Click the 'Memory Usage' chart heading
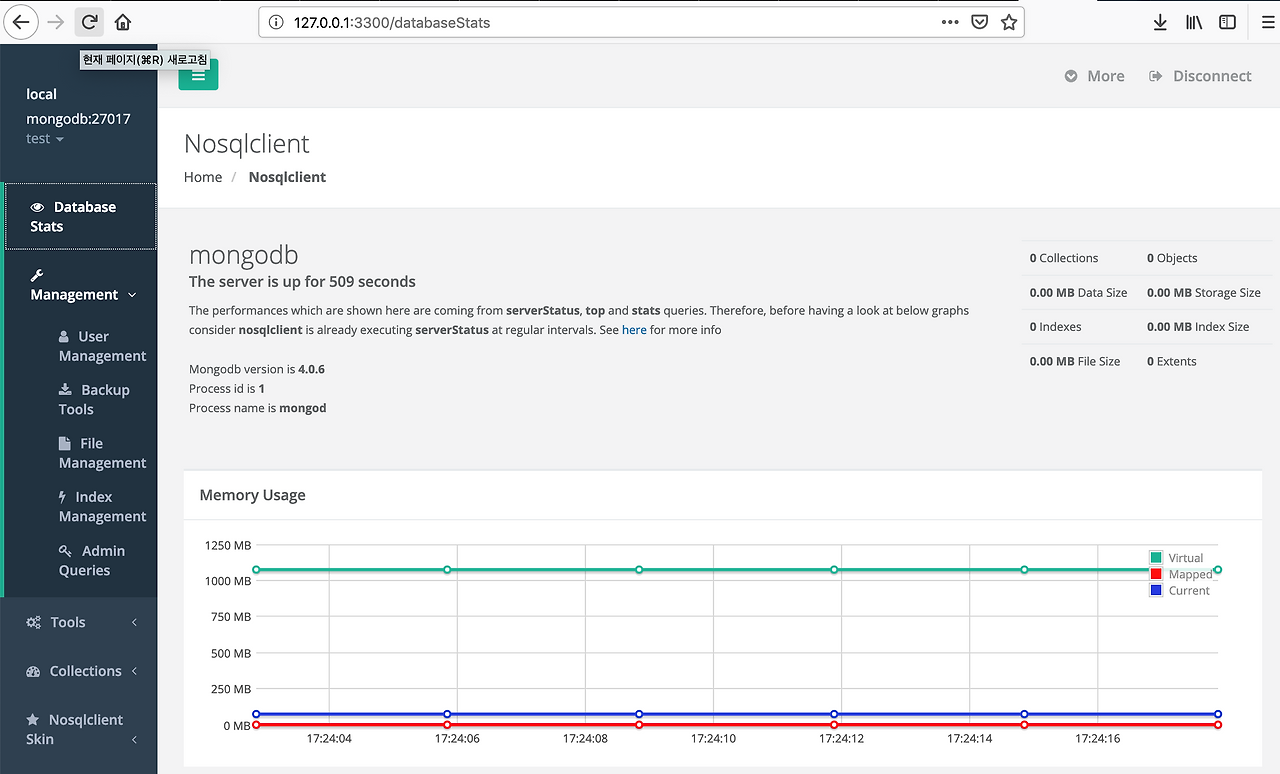This screenshot has width=1280, height=774. [253, 495]
